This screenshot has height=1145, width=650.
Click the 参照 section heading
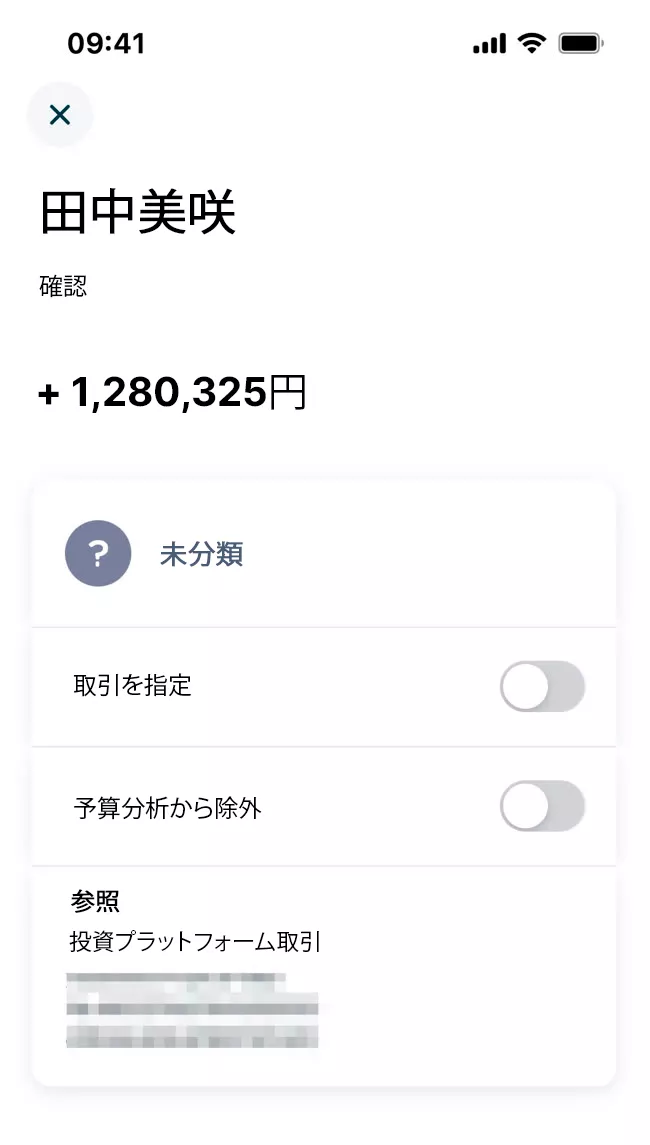point(95,900)
